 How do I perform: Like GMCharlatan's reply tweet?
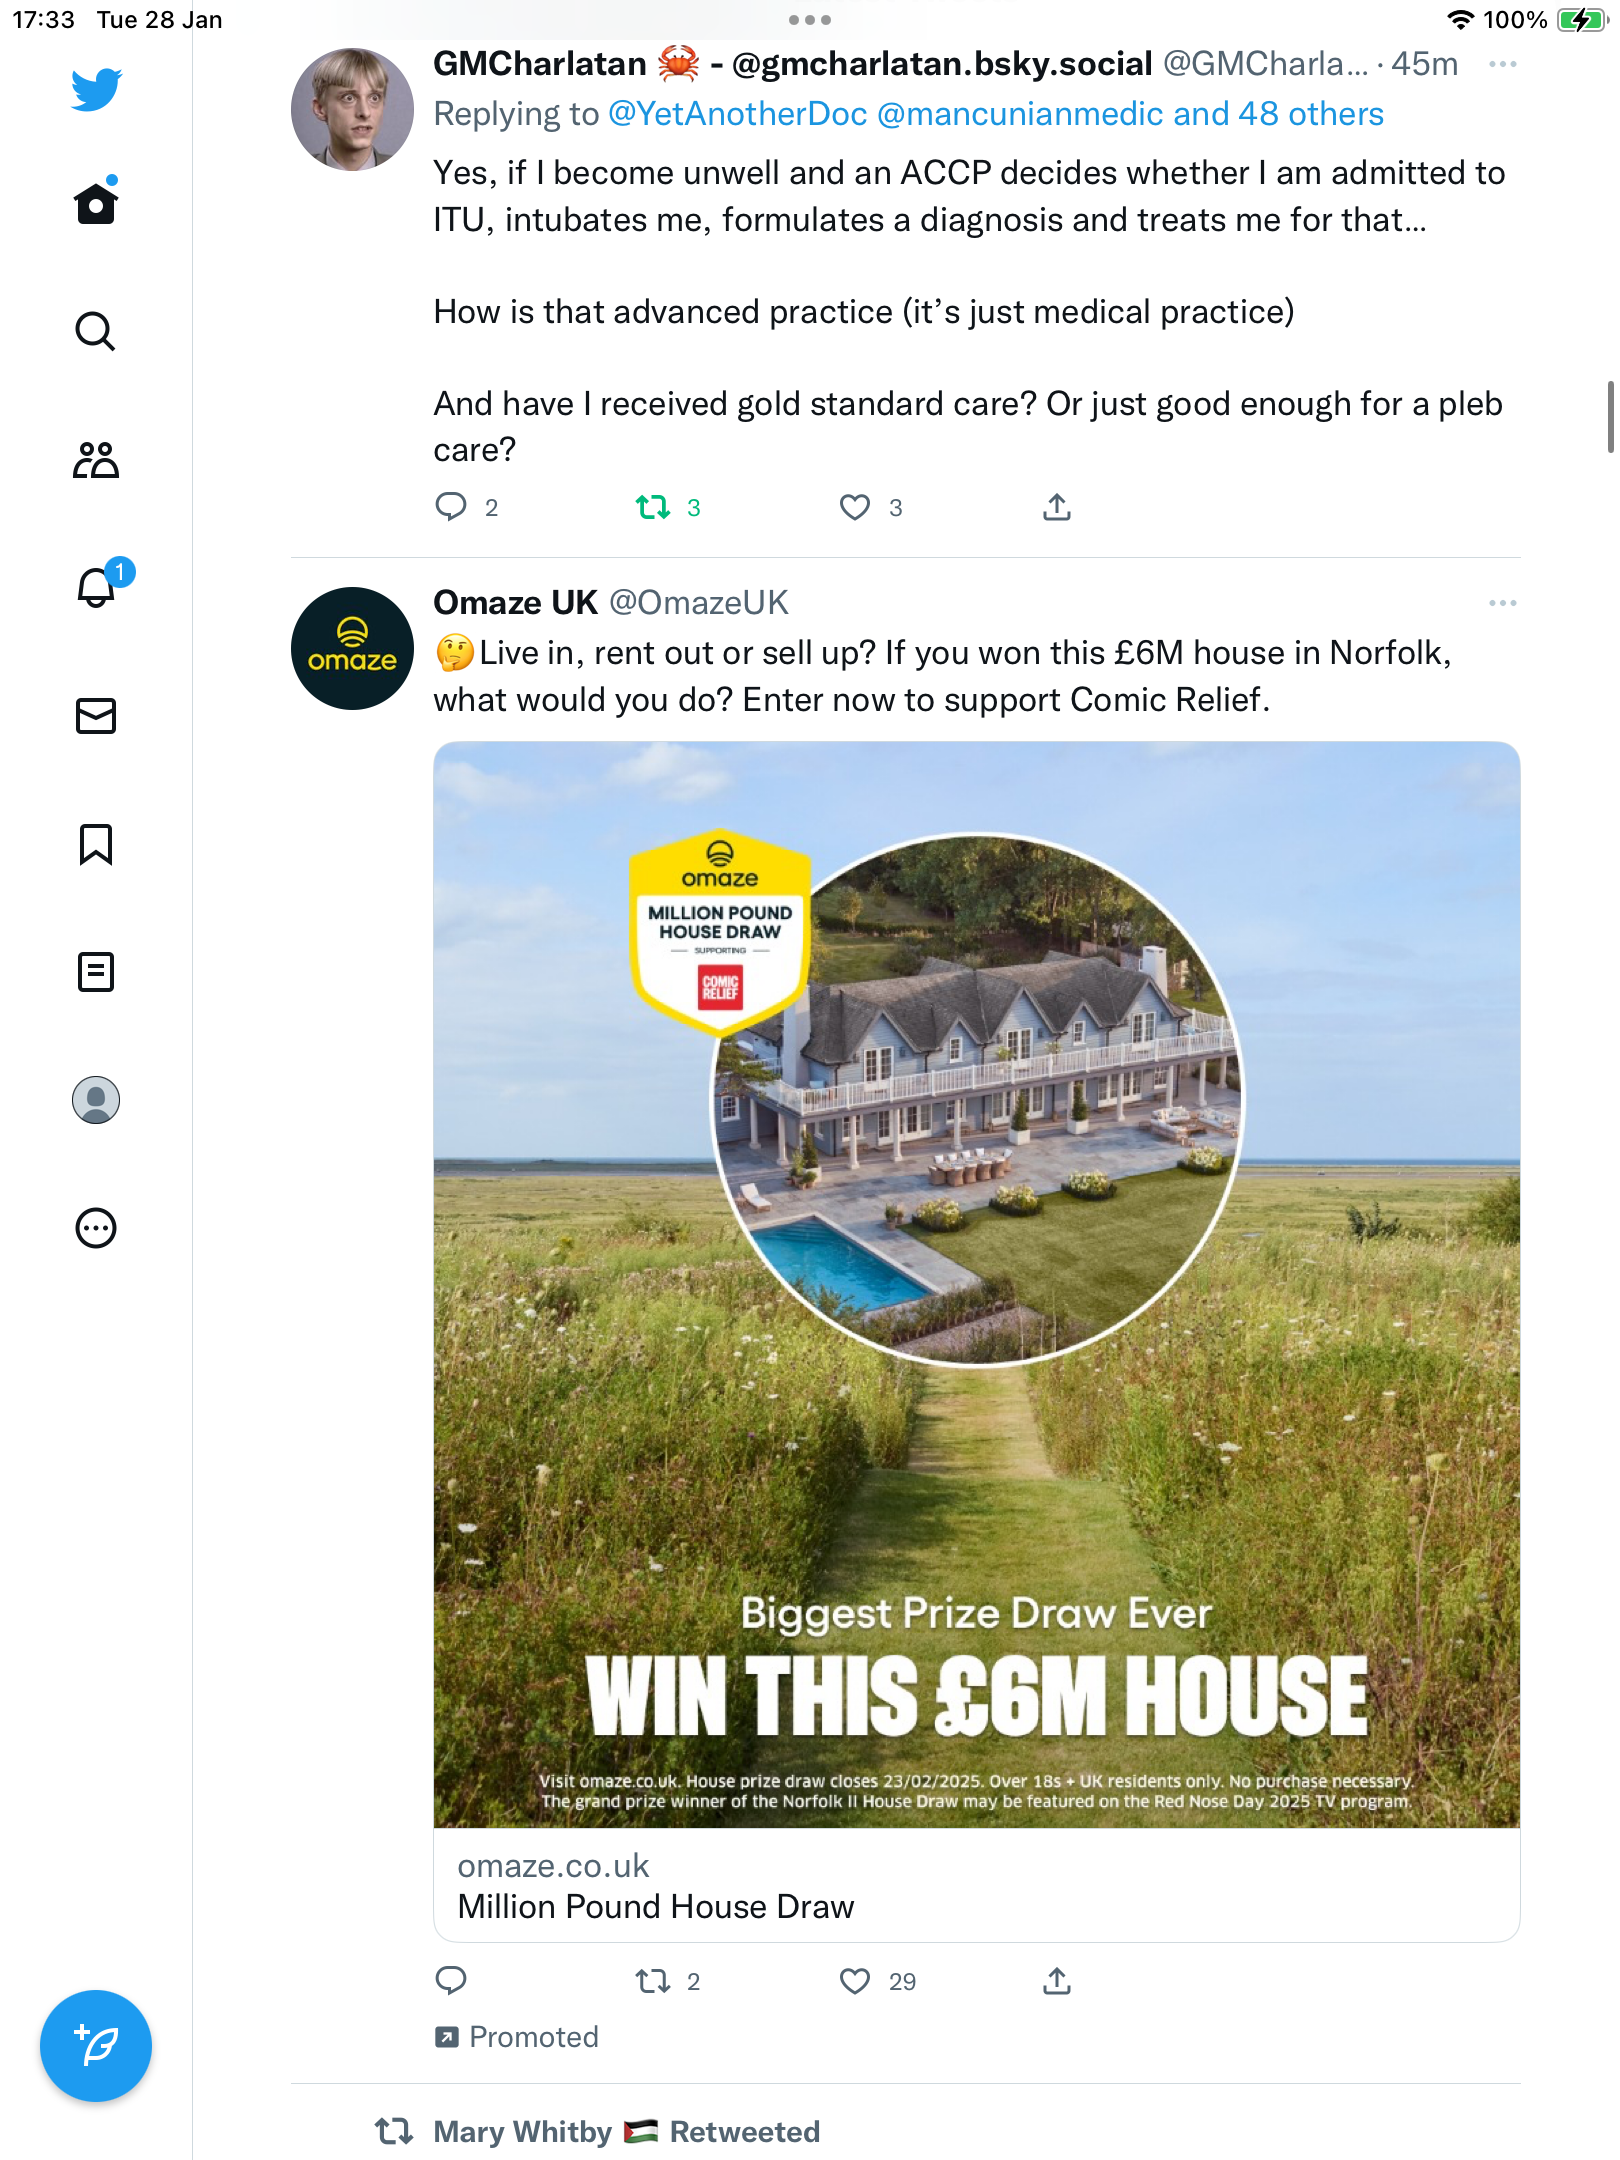854,507
